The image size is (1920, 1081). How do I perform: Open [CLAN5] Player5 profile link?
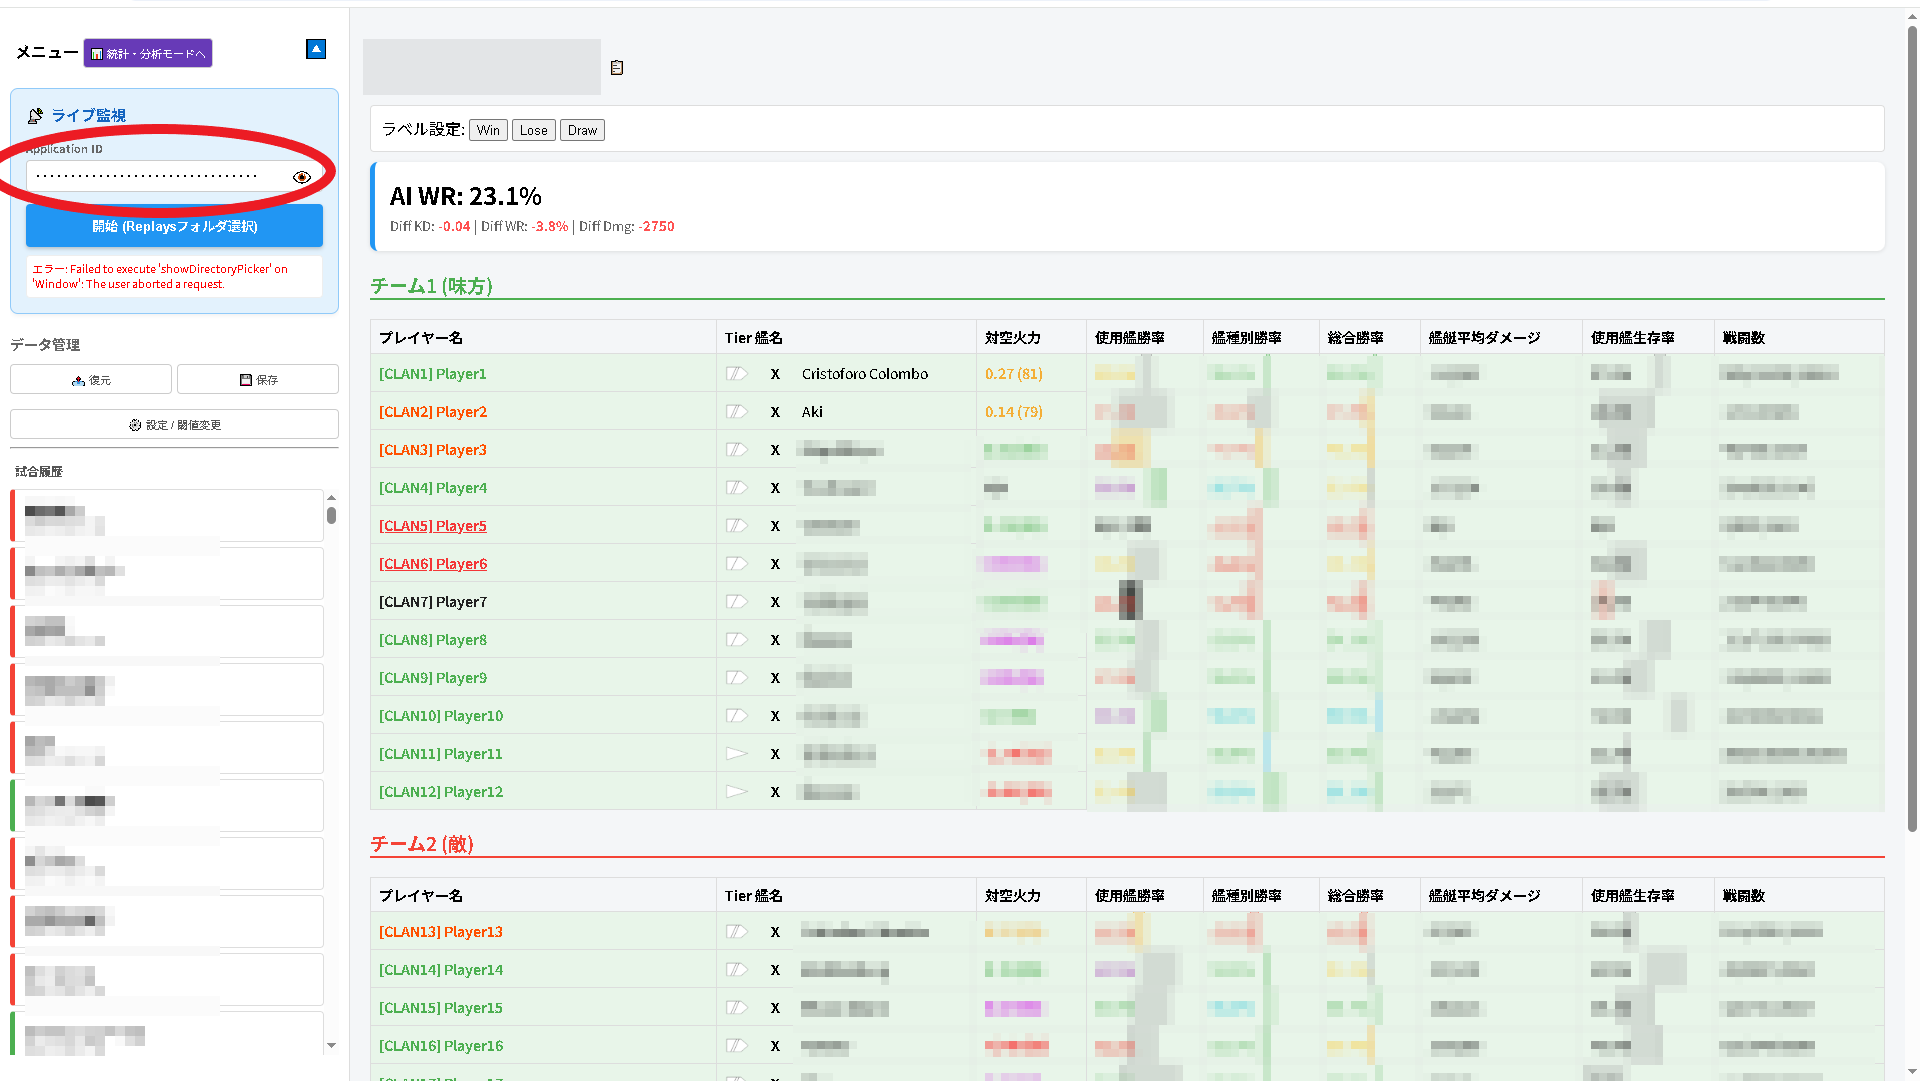[x=432, y=526]
